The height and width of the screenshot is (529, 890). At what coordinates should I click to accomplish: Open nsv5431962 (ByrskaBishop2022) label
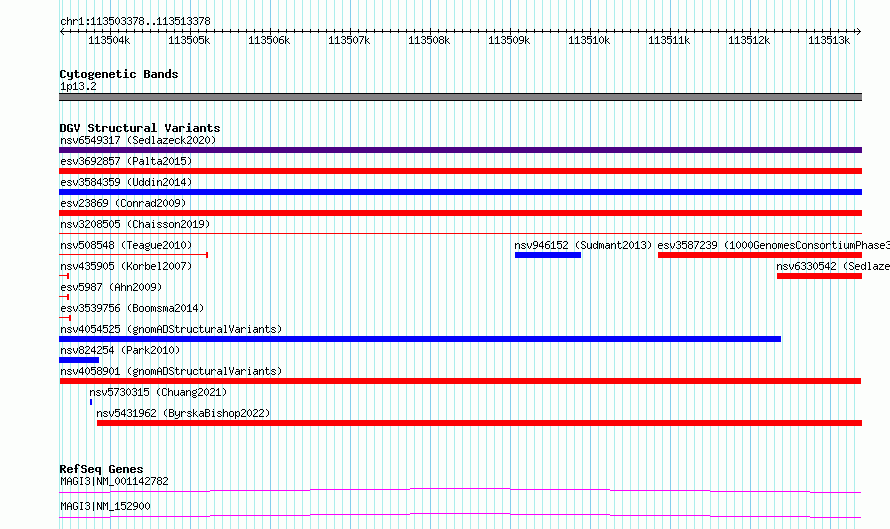point(183,413)
